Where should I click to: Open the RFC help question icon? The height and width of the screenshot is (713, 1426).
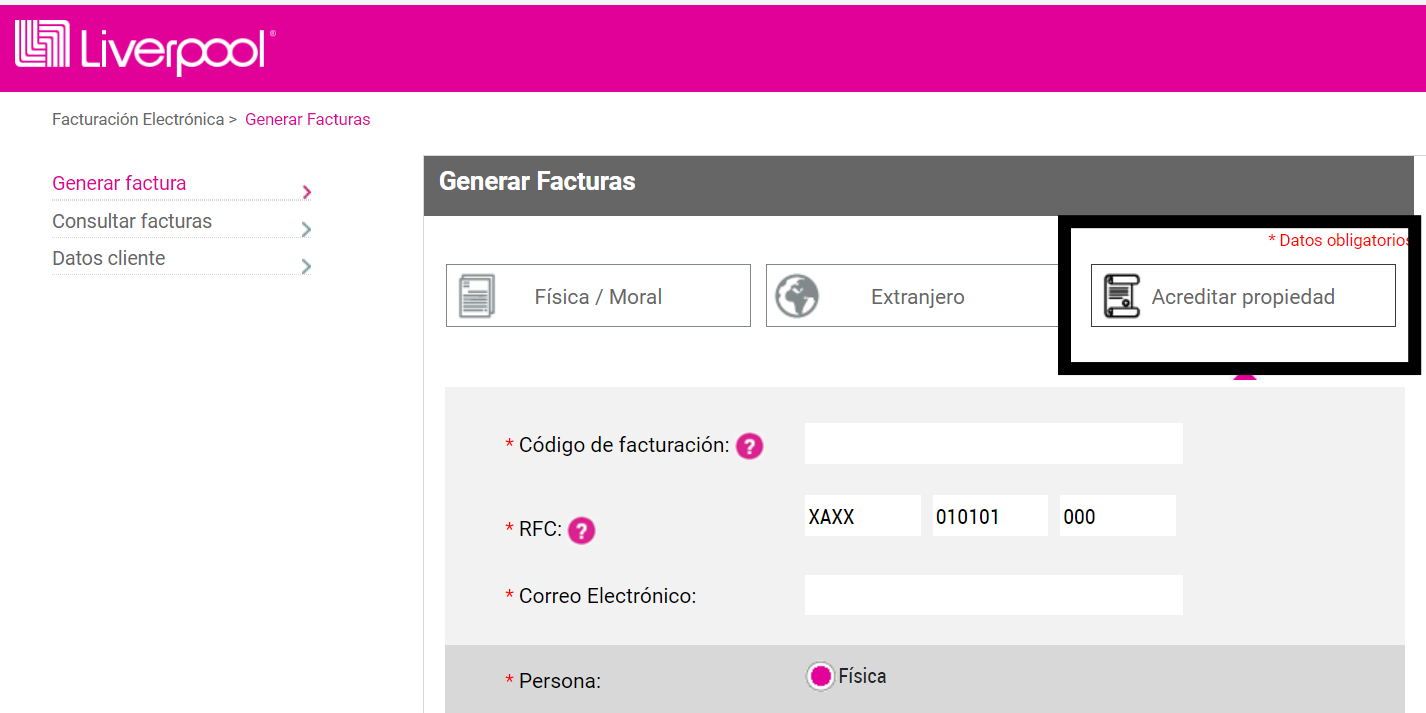(582, 531)
